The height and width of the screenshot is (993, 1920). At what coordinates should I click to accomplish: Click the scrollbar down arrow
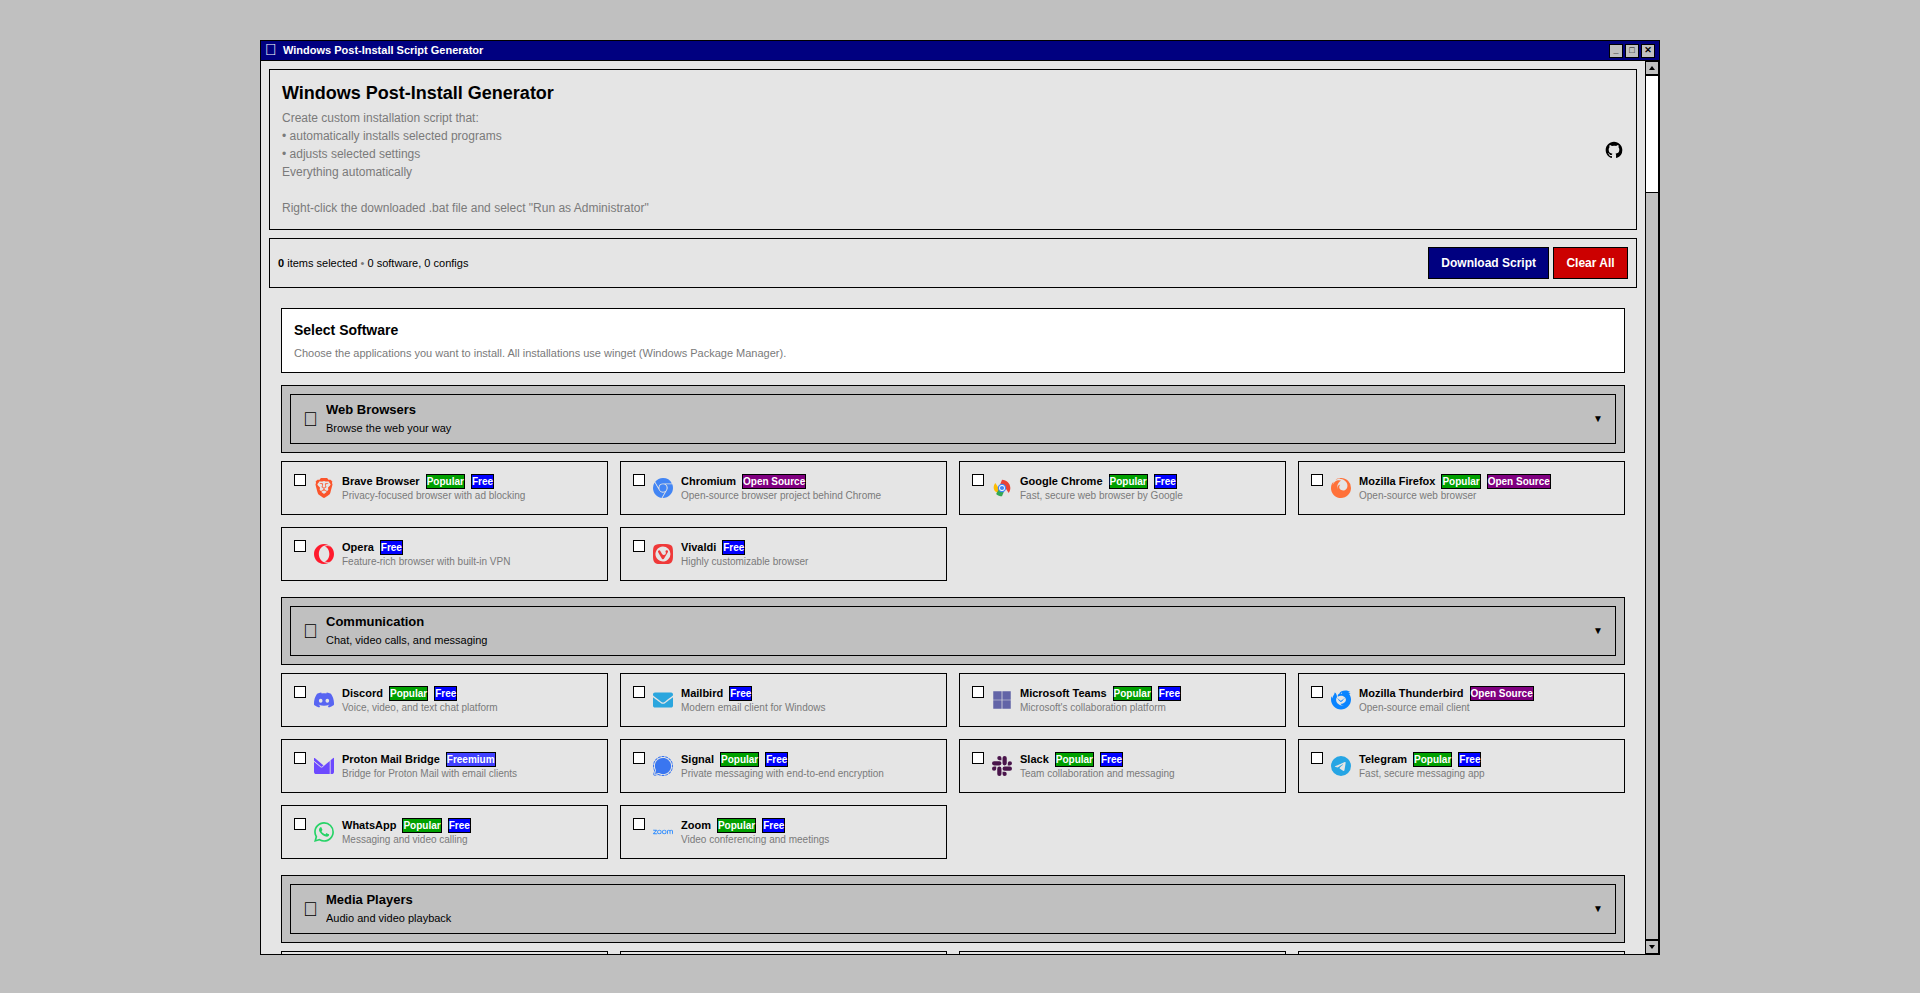pyautogui.click(x=1652, y=946)
